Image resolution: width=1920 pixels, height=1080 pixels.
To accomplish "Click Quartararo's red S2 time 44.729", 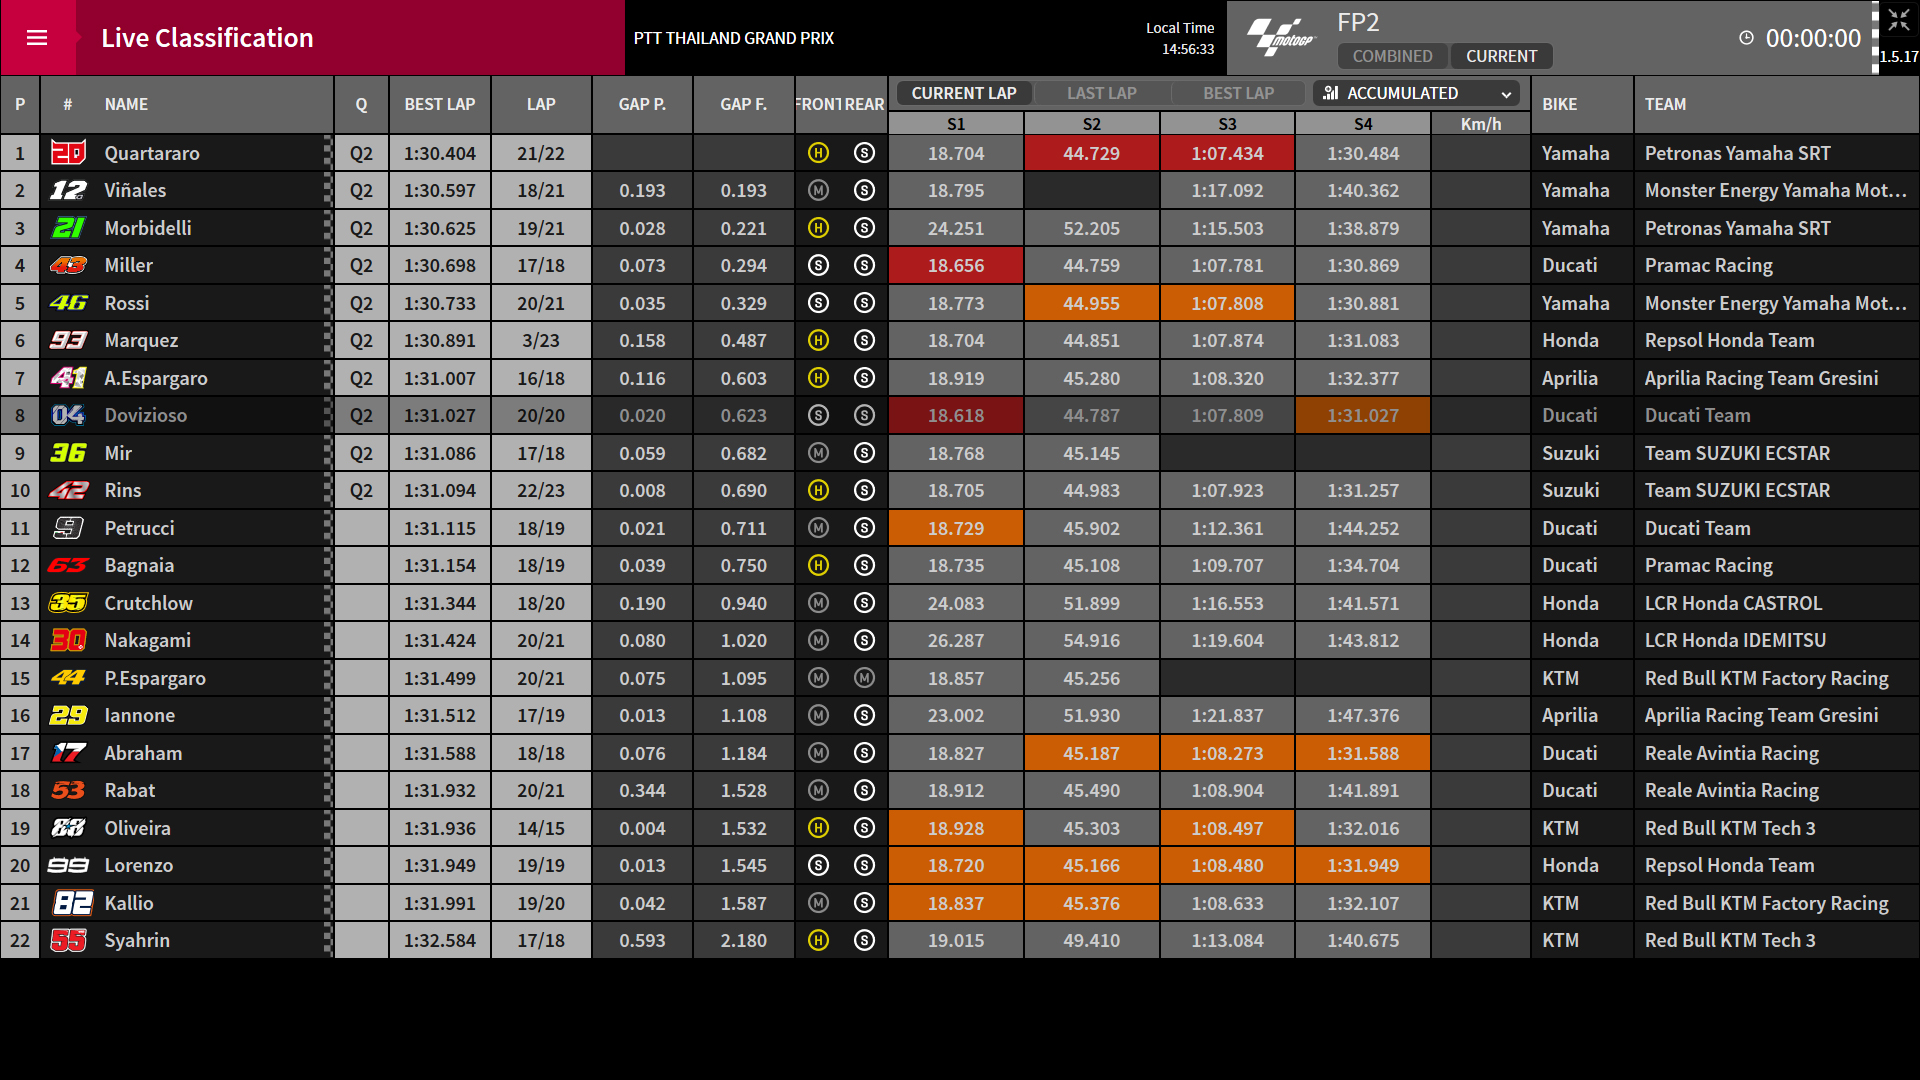I will point(1092,153).
